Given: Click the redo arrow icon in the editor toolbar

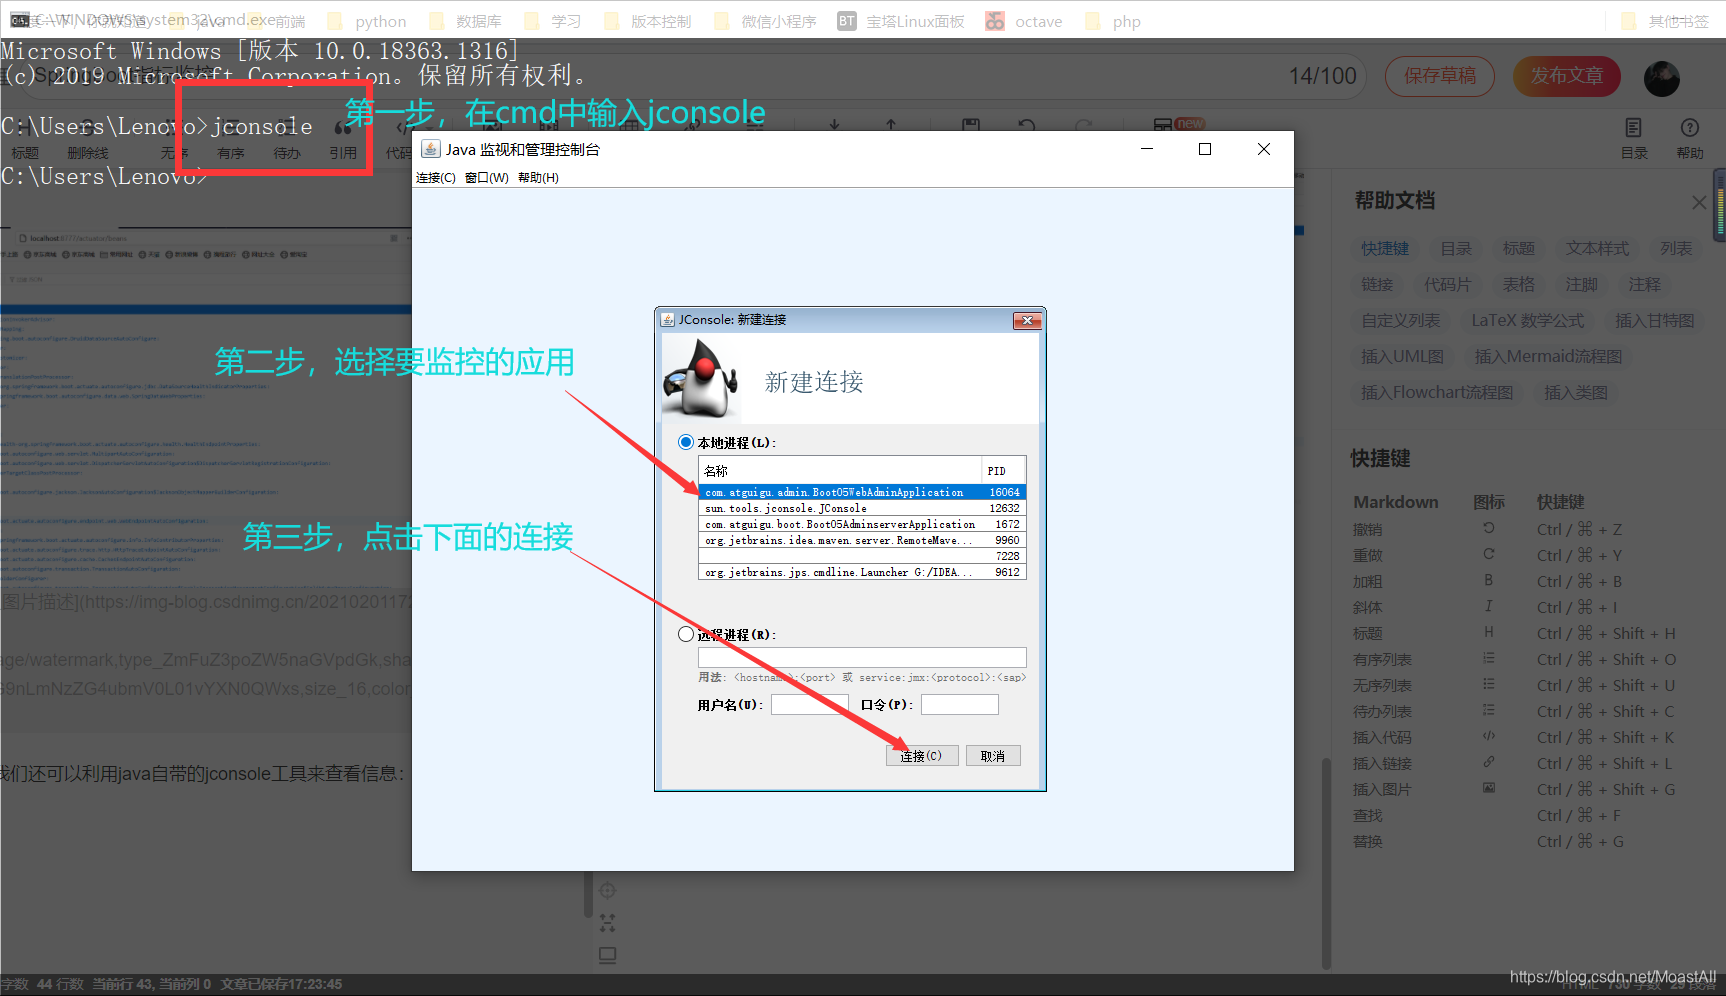Looking at the screenshot, I should 1083,126.
